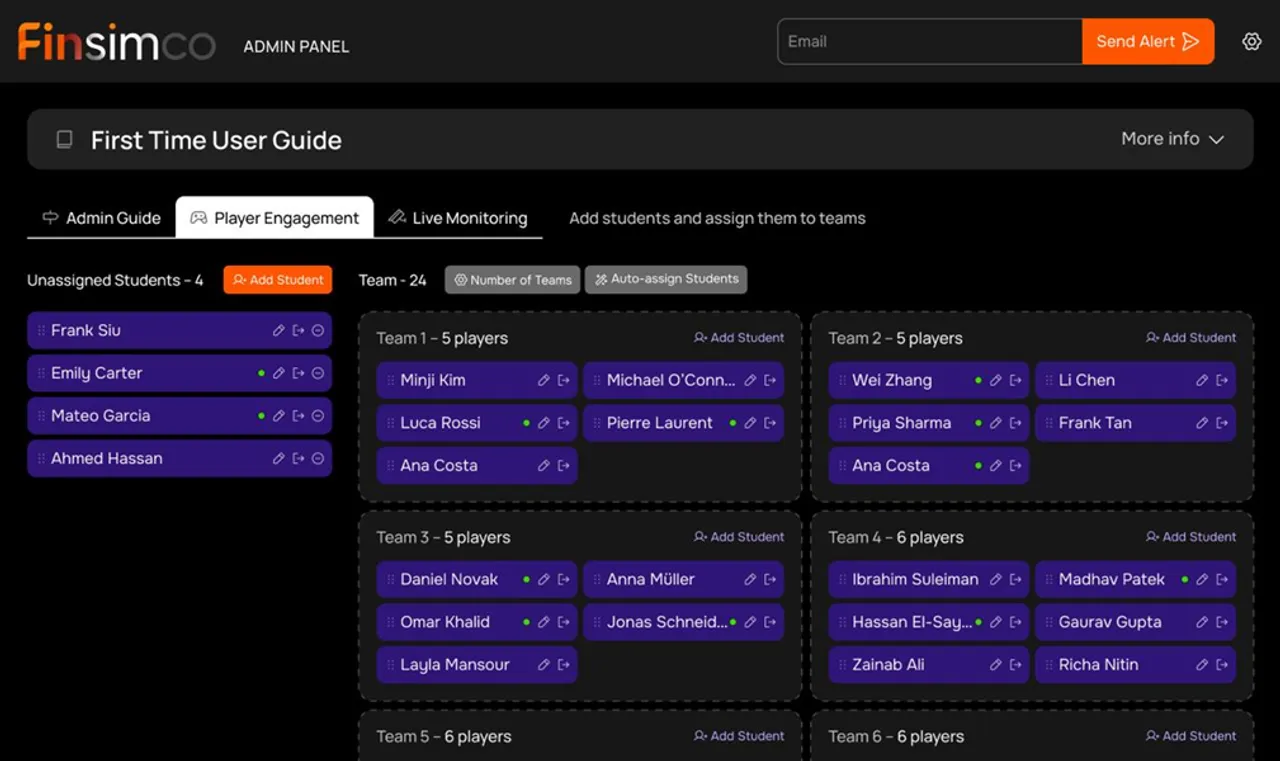Click the 'Team 4 – 6 players' heading
Screen dimensions: 1280x761
click(x=896, y=537)
